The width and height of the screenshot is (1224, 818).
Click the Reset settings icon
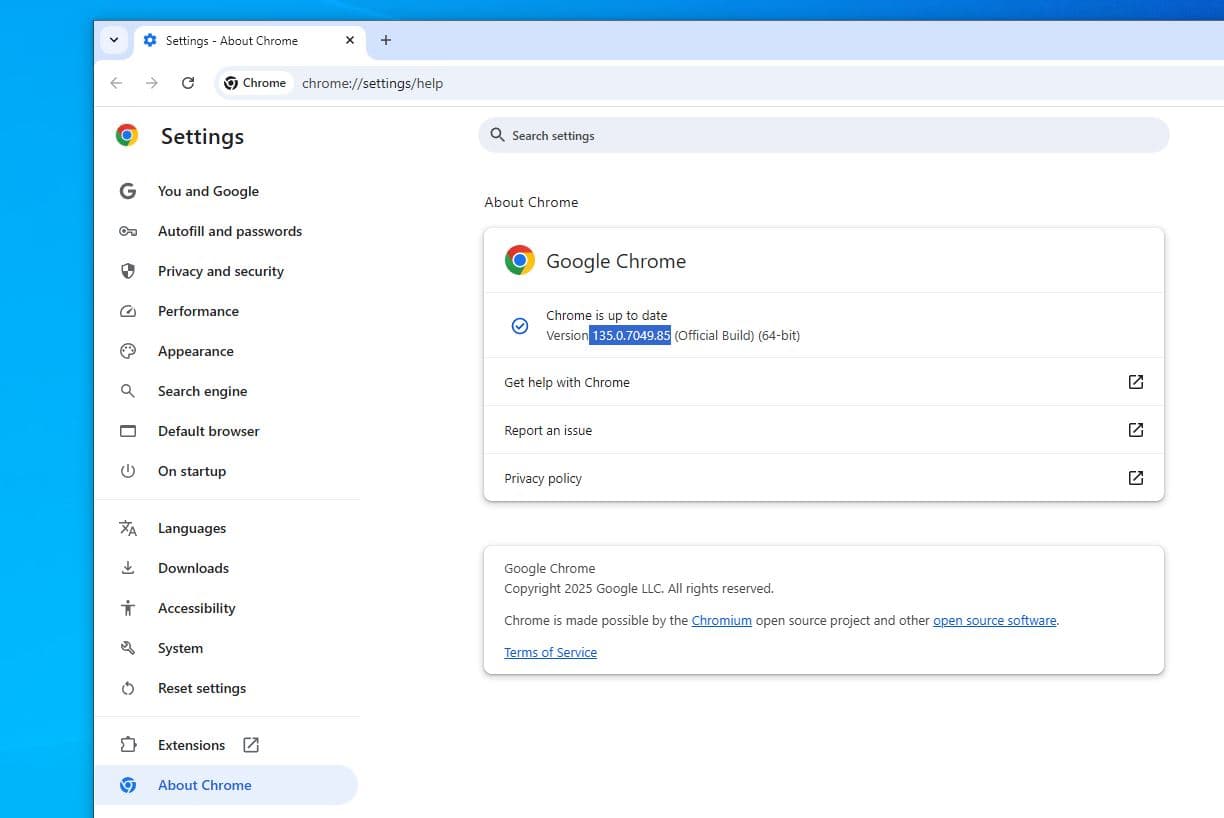point(128,688)
